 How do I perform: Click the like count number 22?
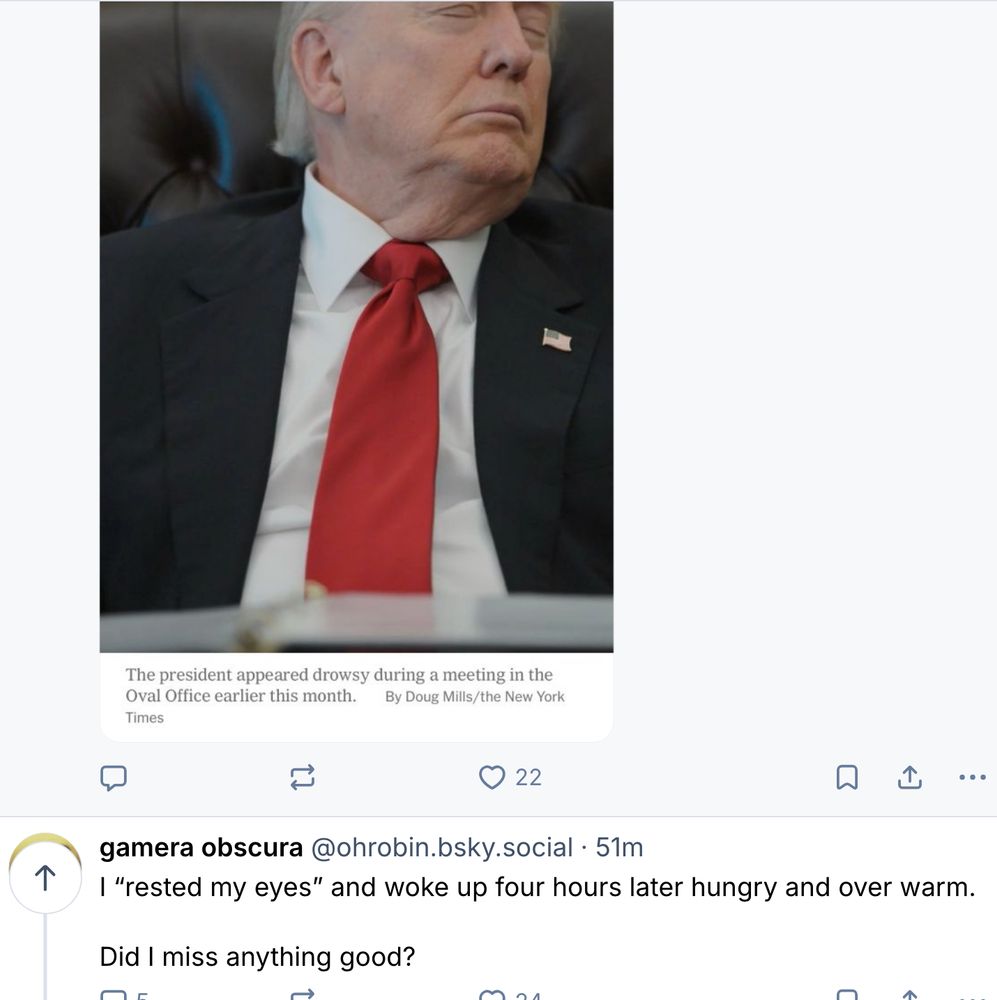coord(528,777)
